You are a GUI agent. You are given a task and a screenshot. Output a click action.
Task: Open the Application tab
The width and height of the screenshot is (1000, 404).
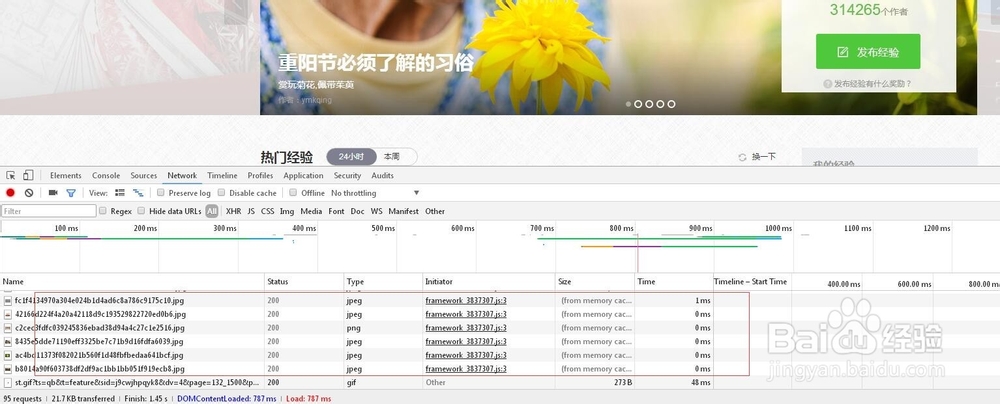304,176
